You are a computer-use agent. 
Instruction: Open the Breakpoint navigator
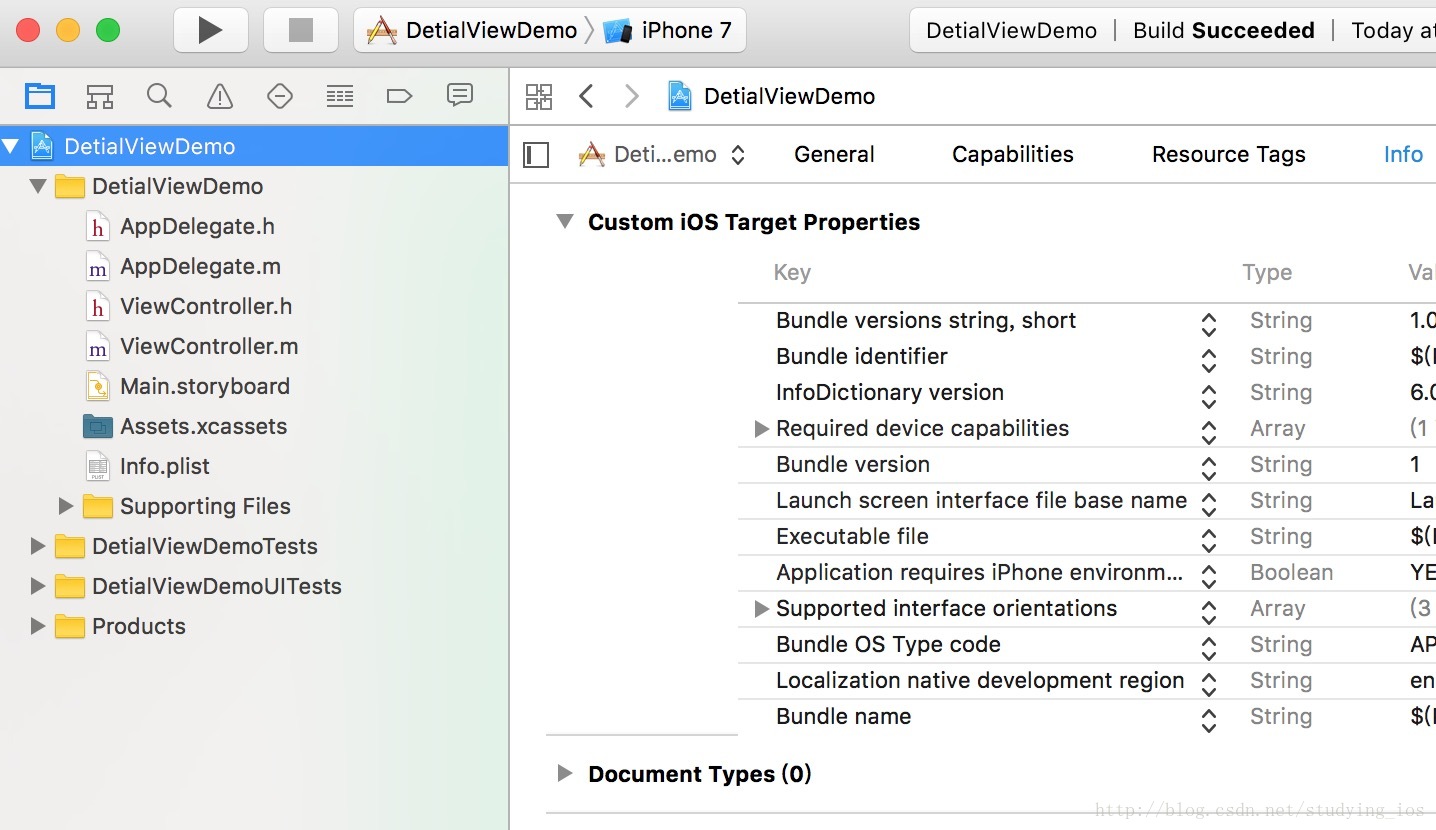(x=399, y=96)
